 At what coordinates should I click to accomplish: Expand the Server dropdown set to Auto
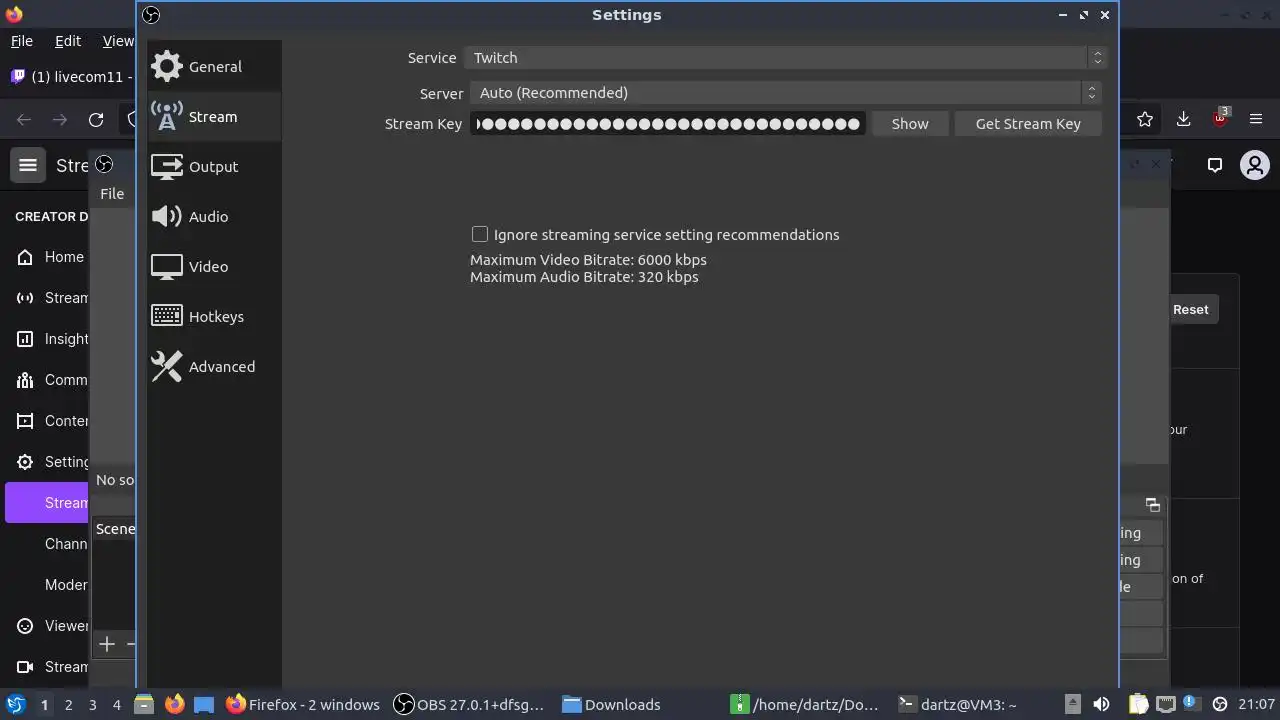785,92
